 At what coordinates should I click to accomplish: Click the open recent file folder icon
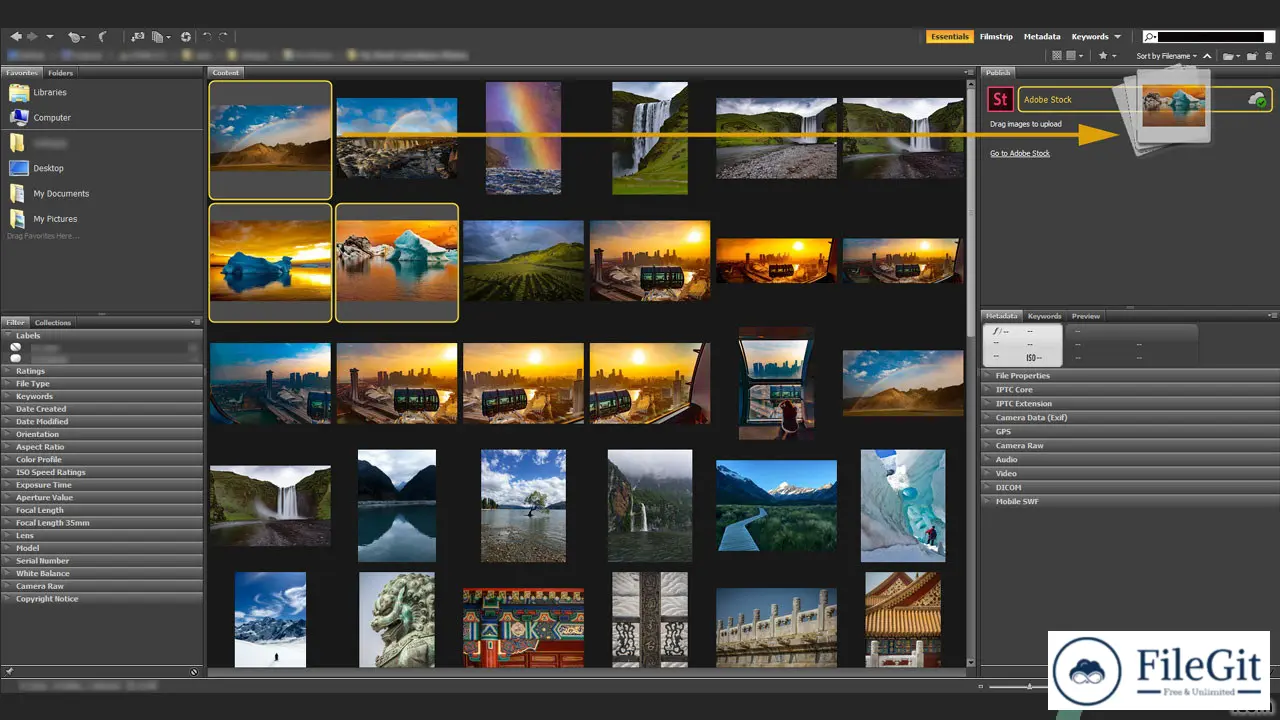(x=1231, y=56)
